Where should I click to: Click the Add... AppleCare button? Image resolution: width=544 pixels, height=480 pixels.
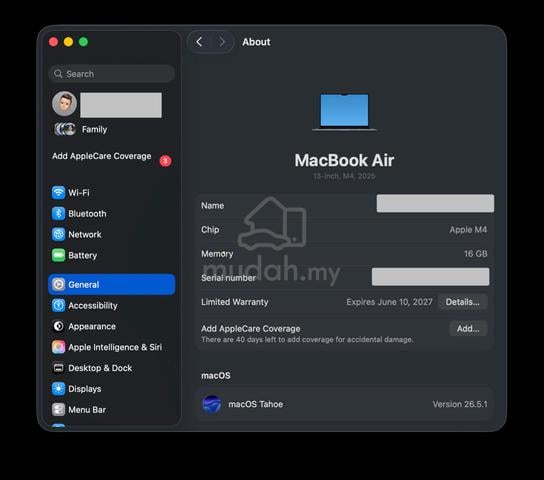[x=468, y=328]
